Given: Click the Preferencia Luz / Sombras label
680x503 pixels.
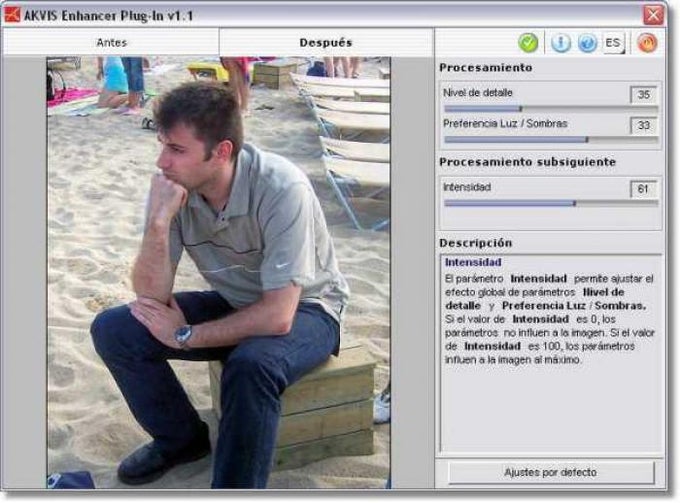Looking at the screenshot, I should click(505, 124).
